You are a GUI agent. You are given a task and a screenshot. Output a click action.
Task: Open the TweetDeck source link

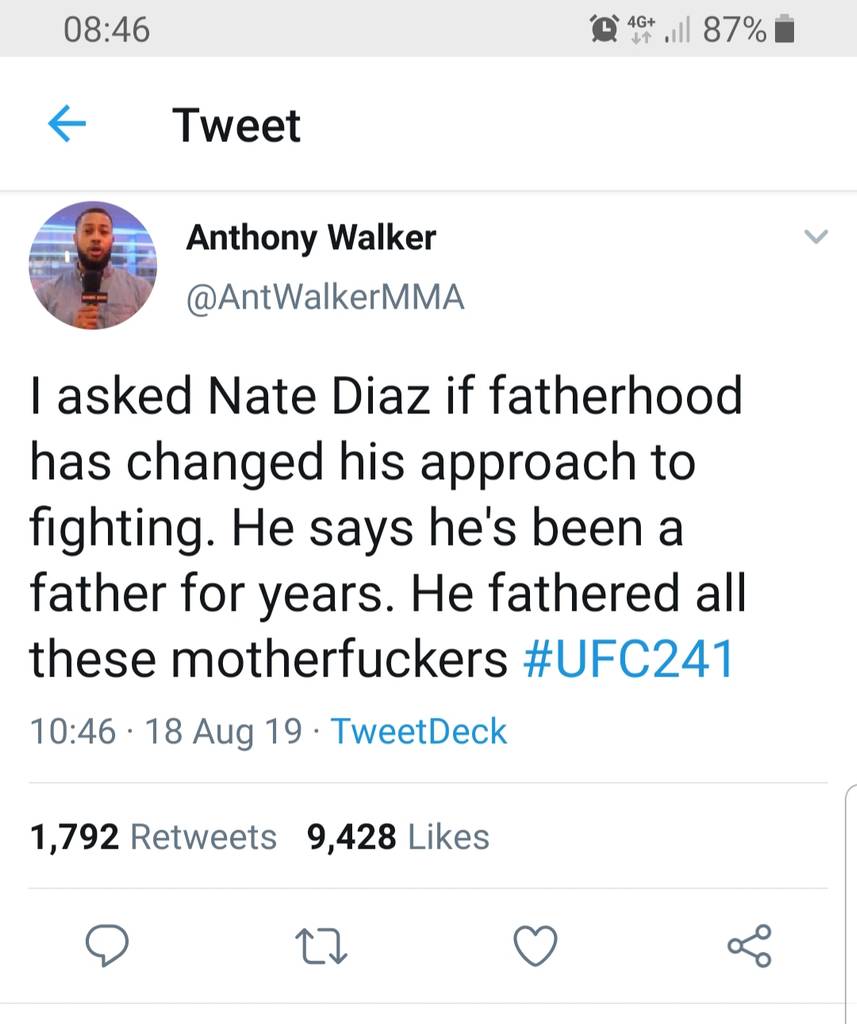tap(418, 732)
